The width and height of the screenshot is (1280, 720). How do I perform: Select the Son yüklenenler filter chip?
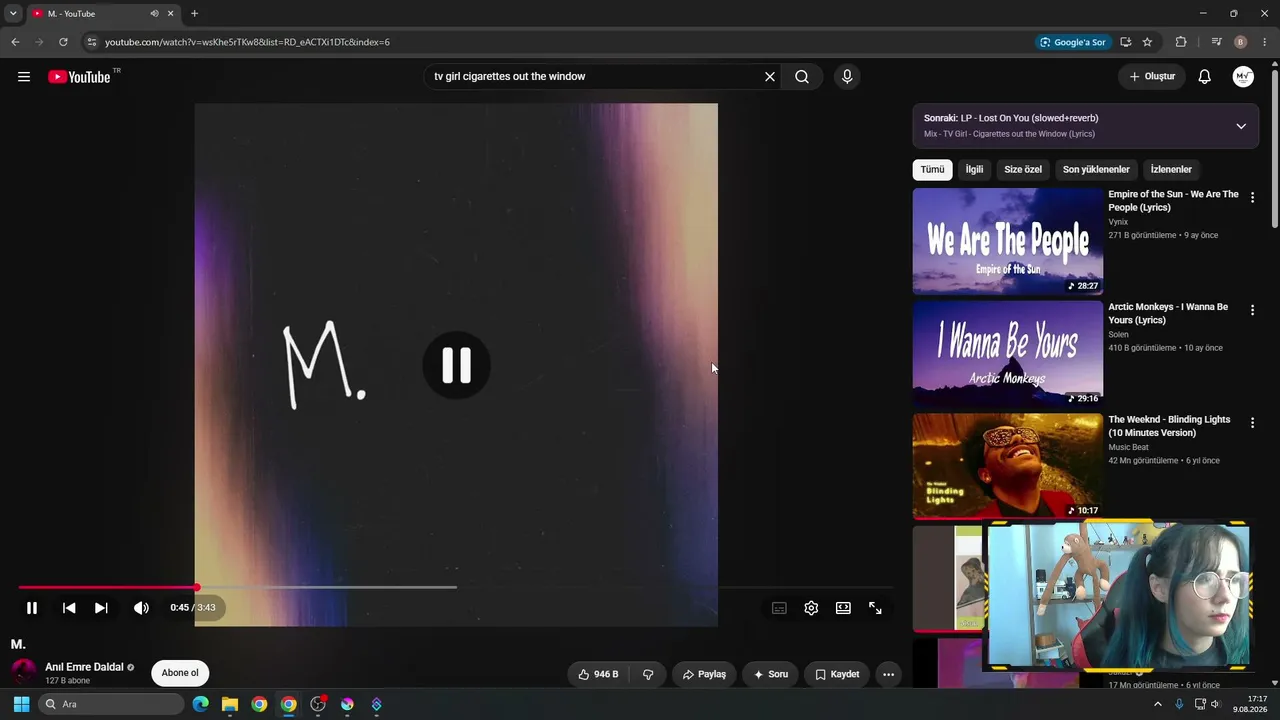[1096, 170]
